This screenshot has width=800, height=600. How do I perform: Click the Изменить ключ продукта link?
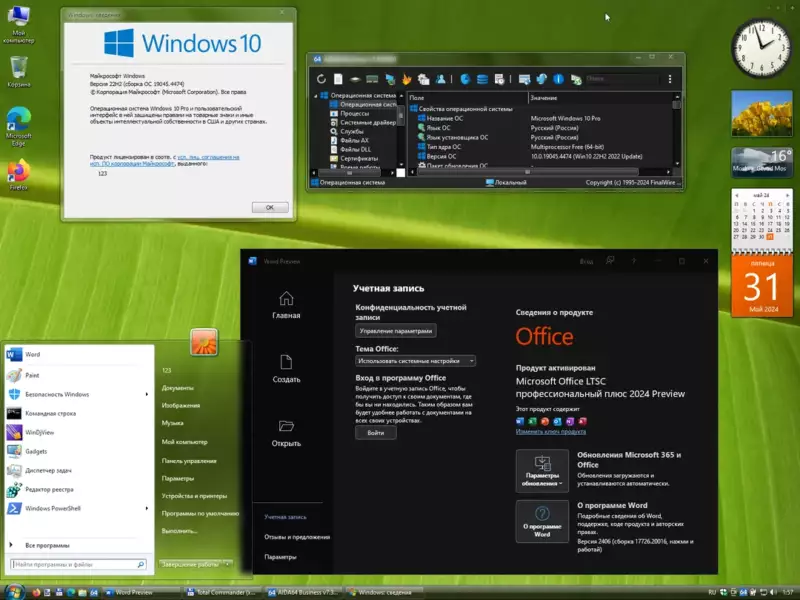(x=551, y=431)
